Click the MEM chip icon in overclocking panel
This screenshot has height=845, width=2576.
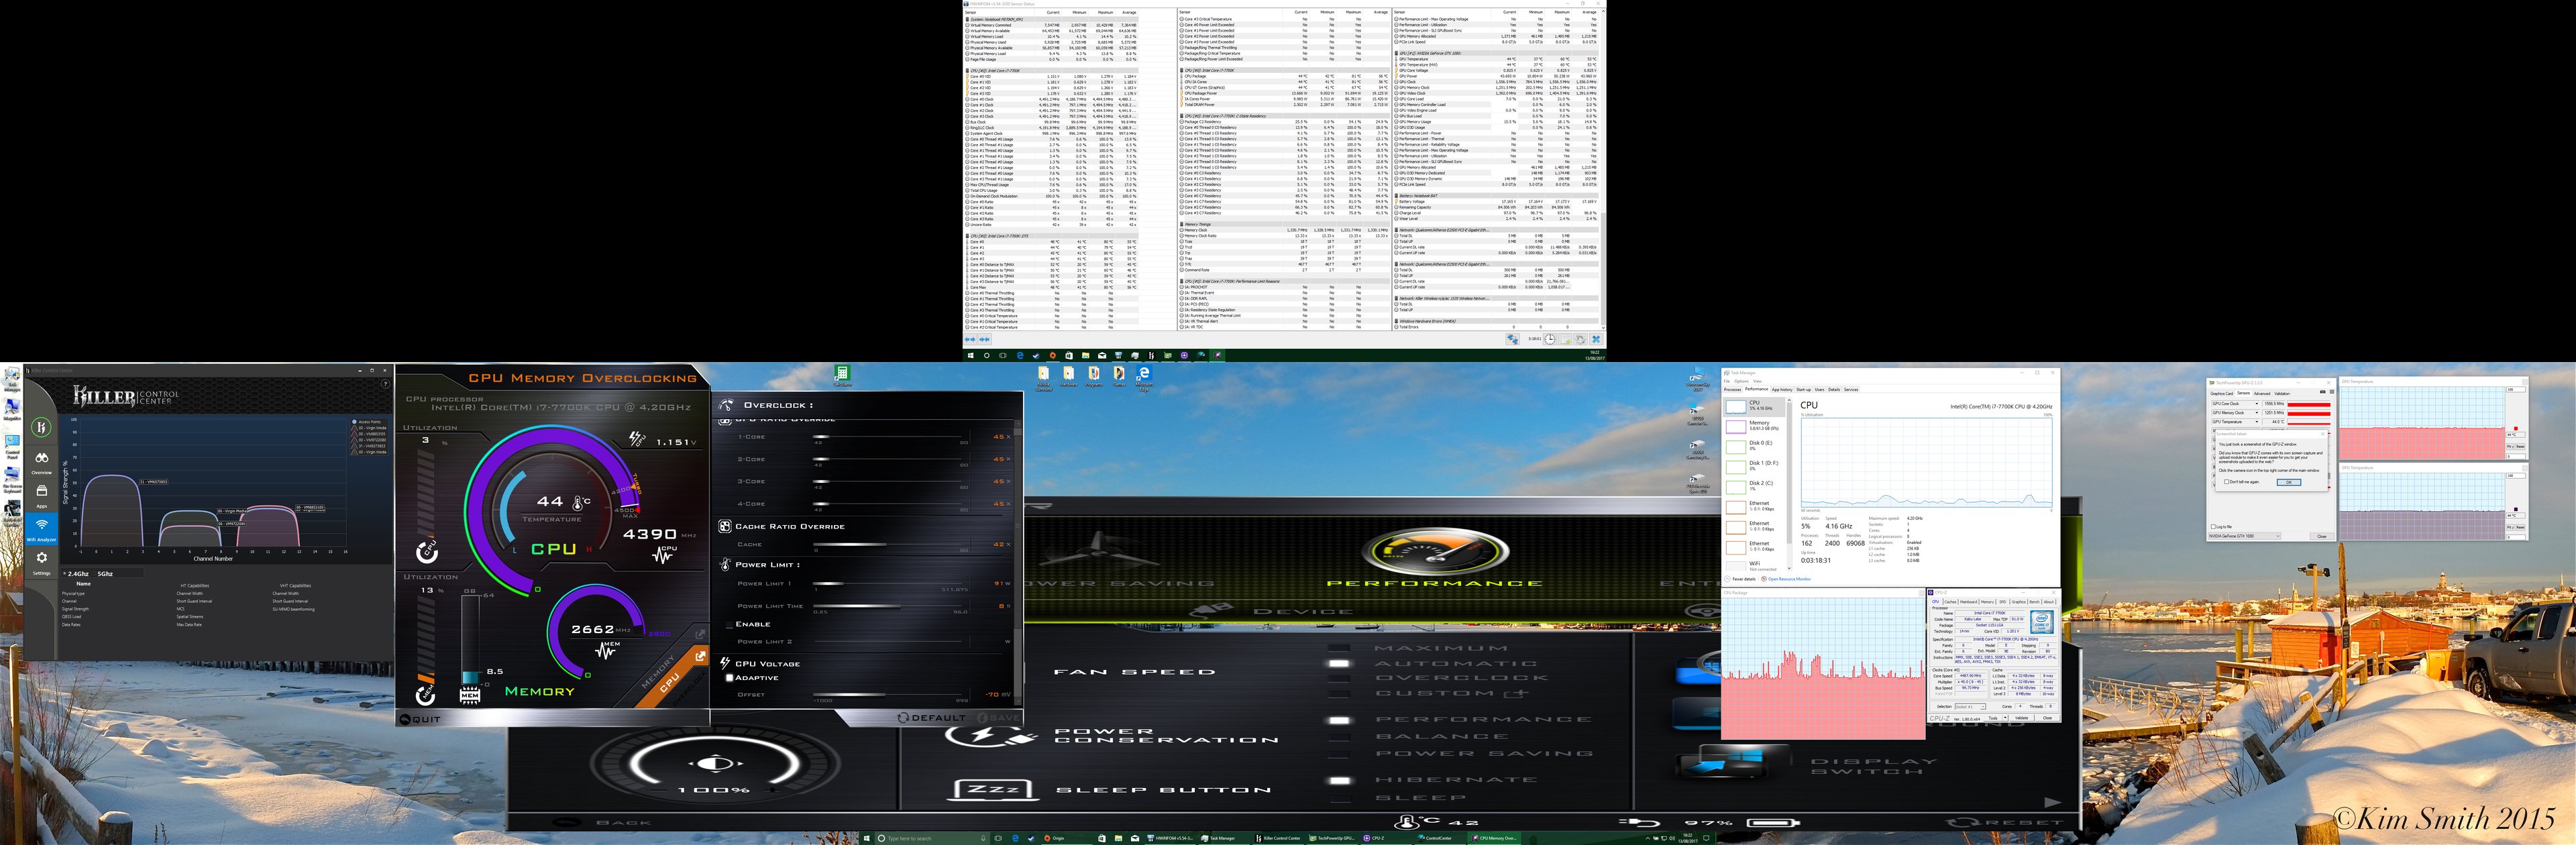470,696
